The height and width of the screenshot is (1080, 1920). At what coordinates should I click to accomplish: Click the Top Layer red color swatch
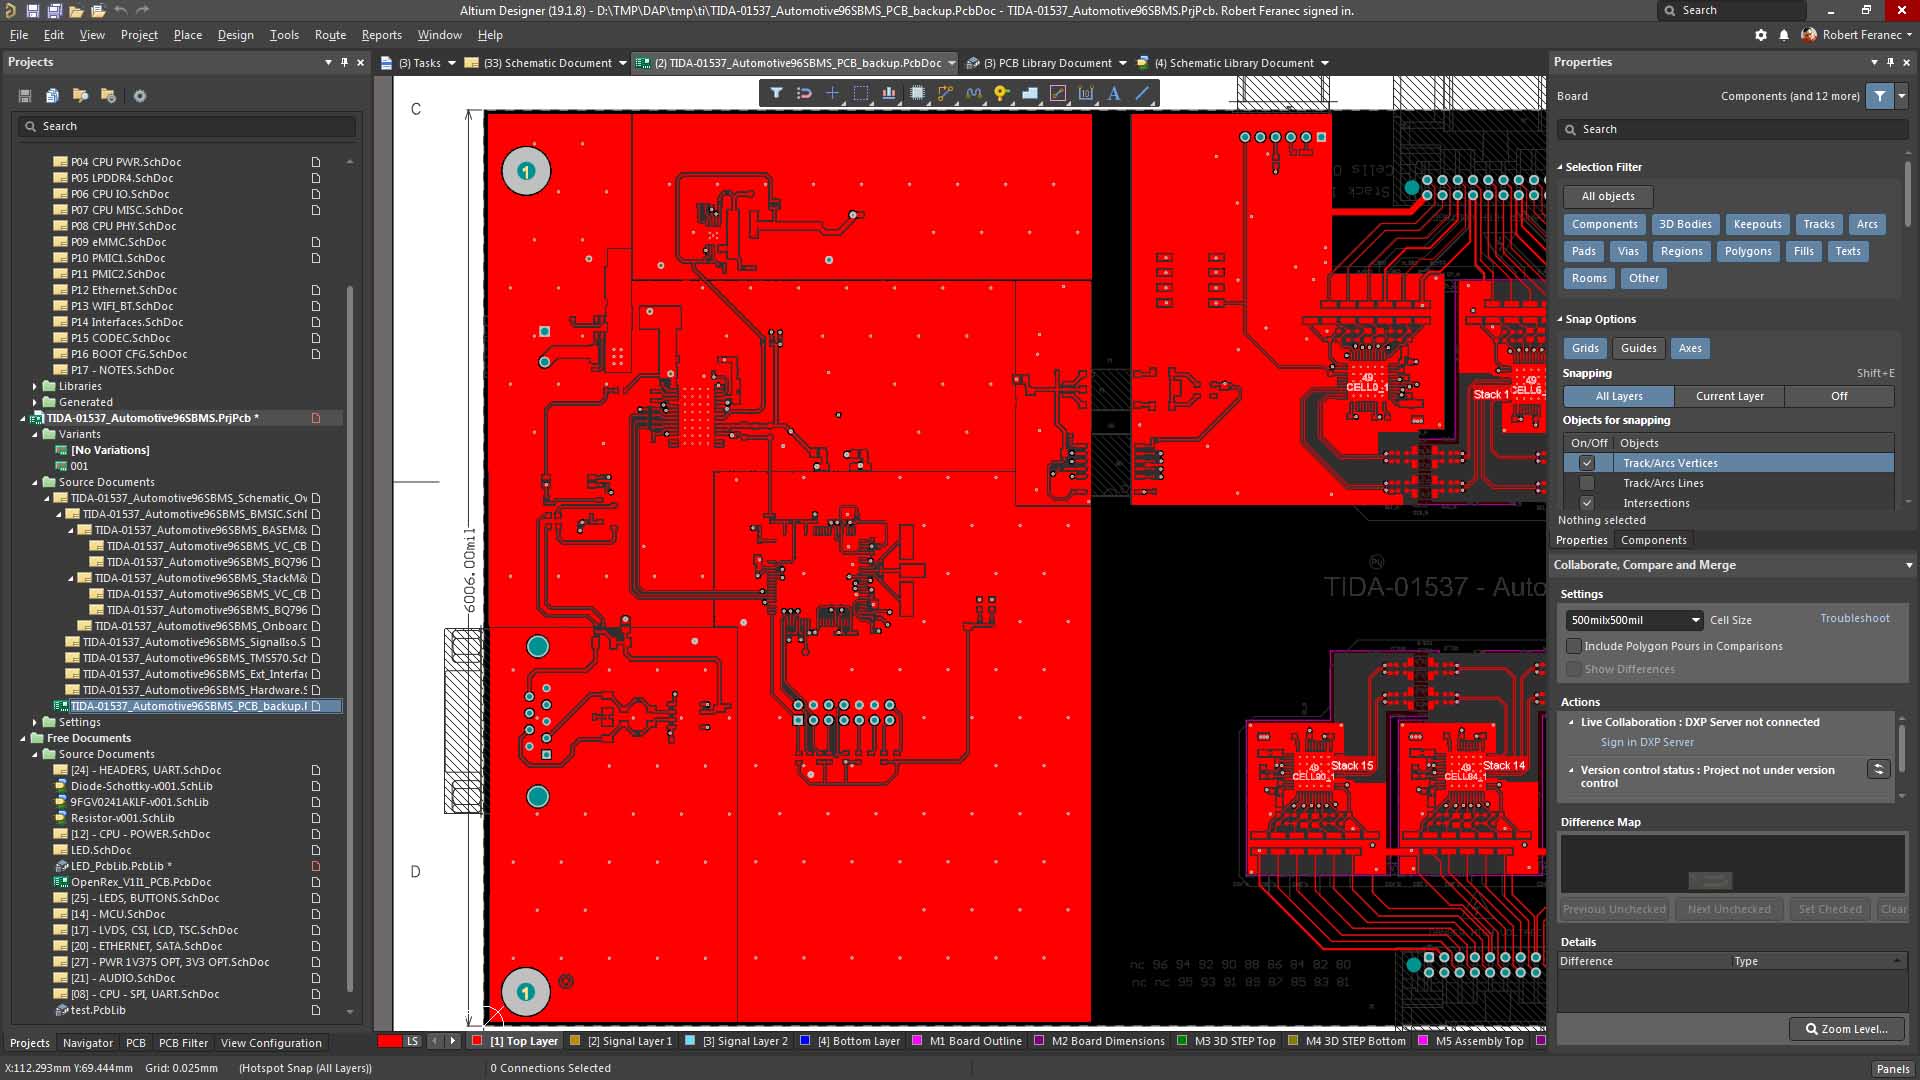(477, 1041)
